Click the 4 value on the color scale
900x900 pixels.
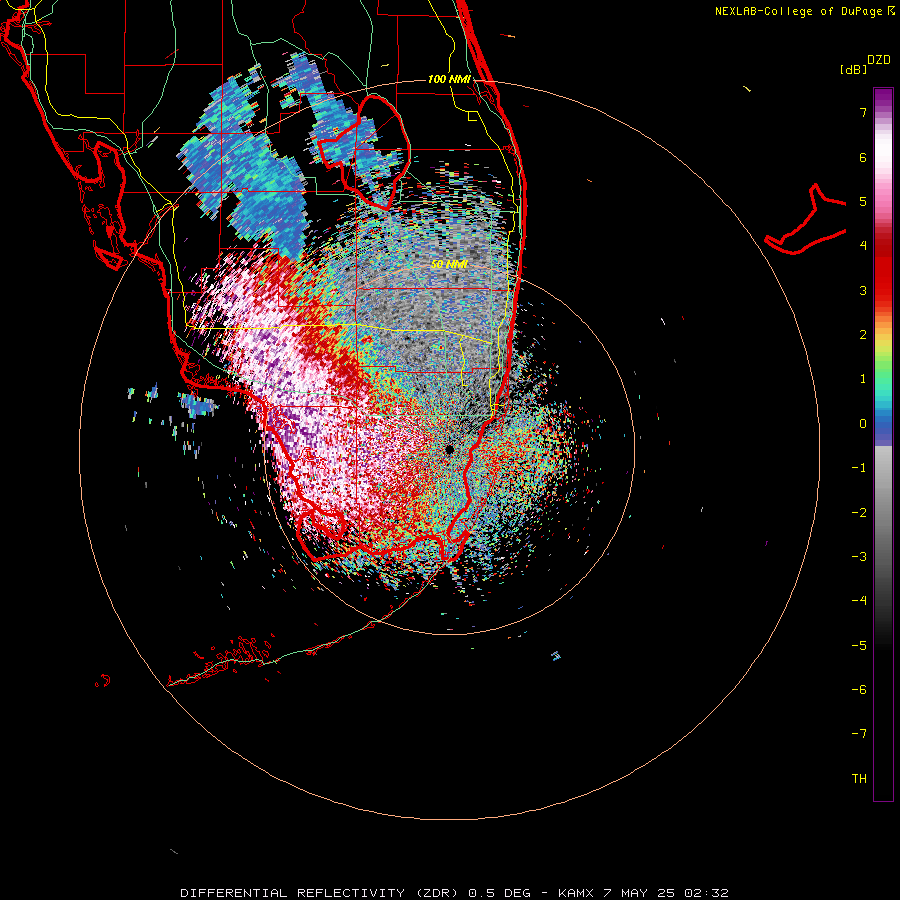(x=863, y=246)
